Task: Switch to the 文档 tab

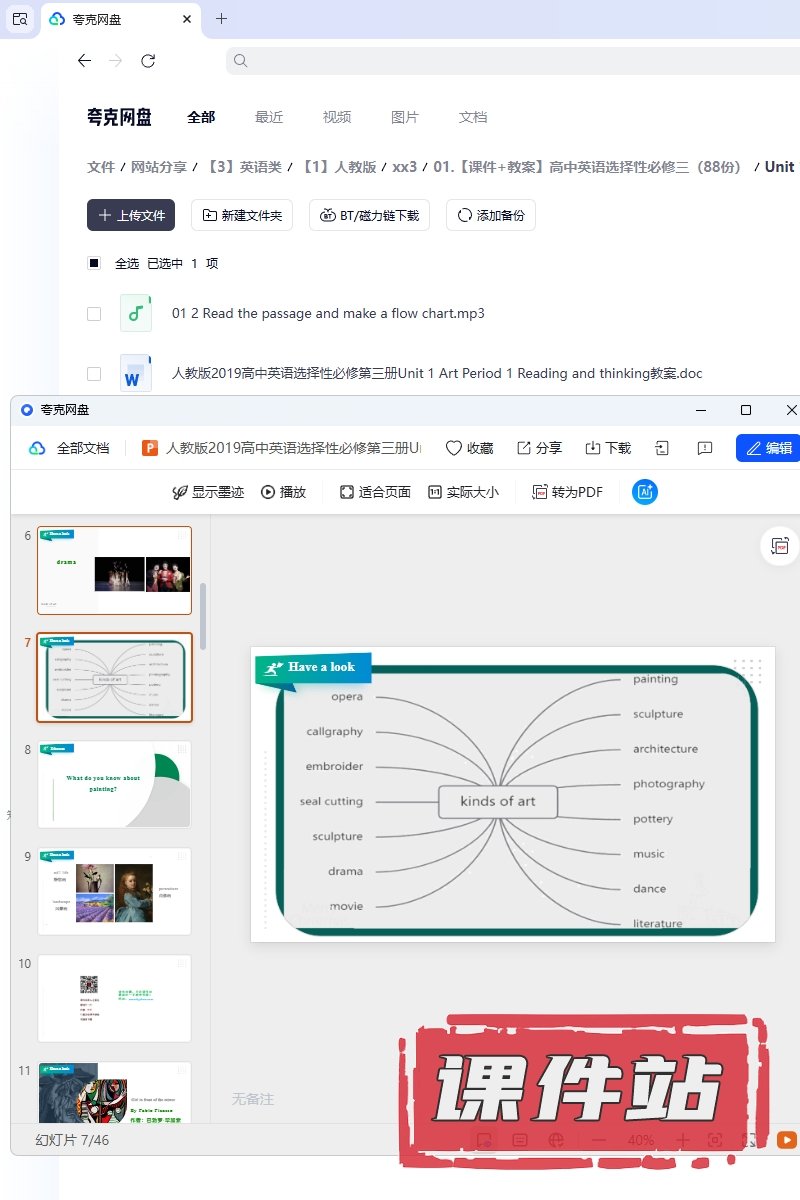Action: 473,117
